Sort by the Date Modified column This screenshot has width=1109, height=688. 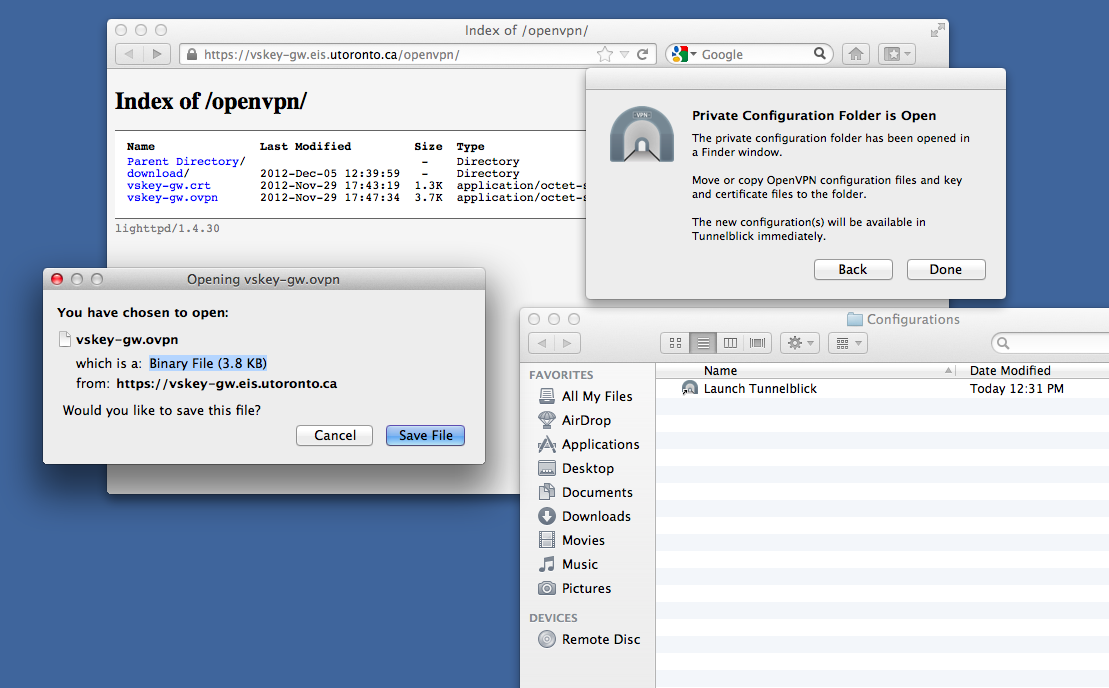coord(1033,371)
